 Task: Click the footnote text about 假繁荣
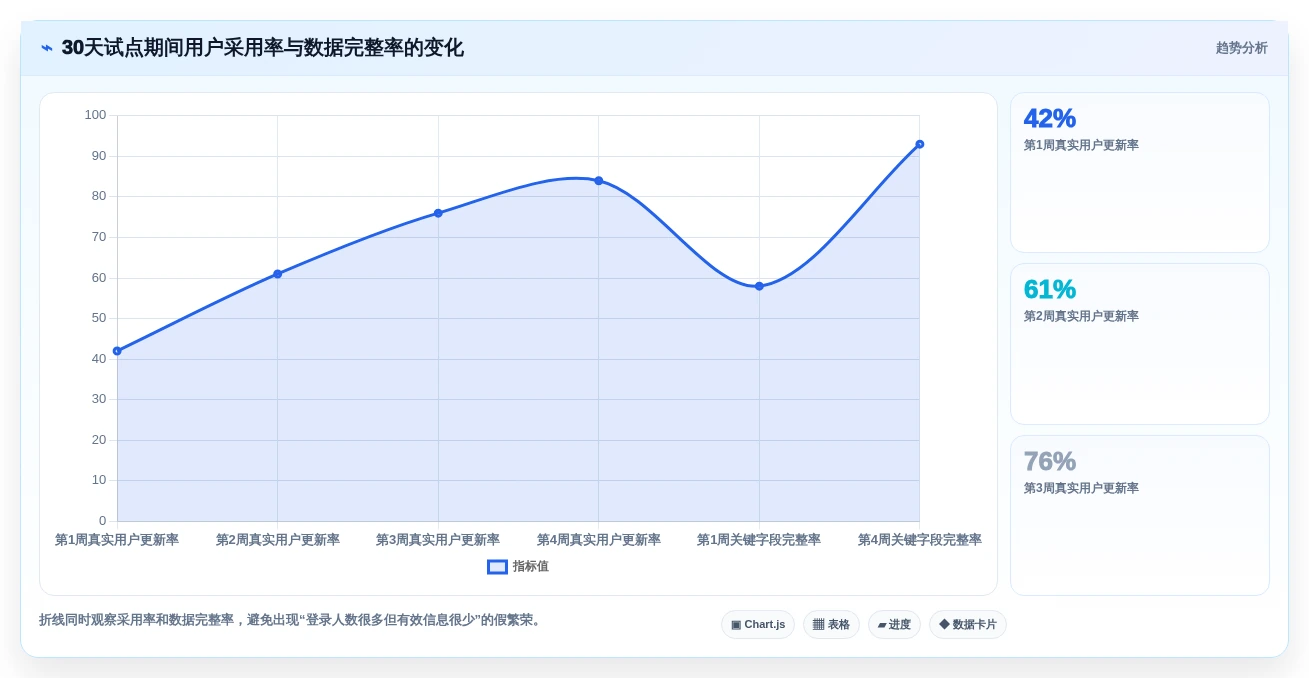[292, 620]
